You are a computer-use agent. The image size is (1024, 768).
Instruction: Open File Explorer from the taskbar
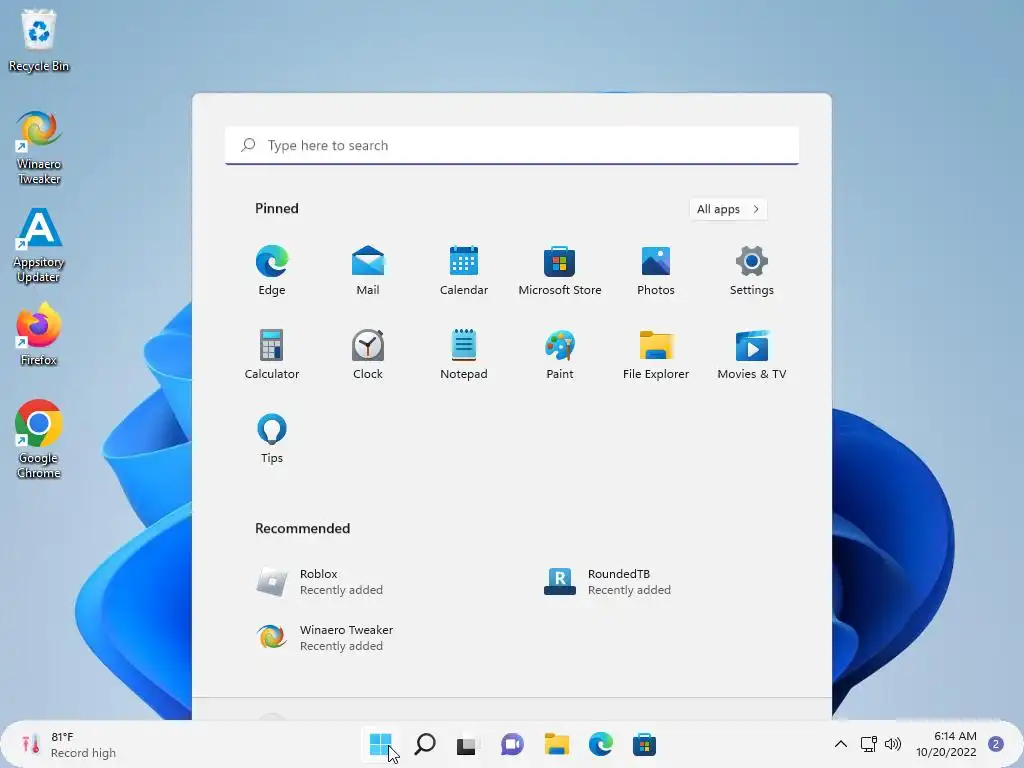pyautogui.click(x=556, y=744)
